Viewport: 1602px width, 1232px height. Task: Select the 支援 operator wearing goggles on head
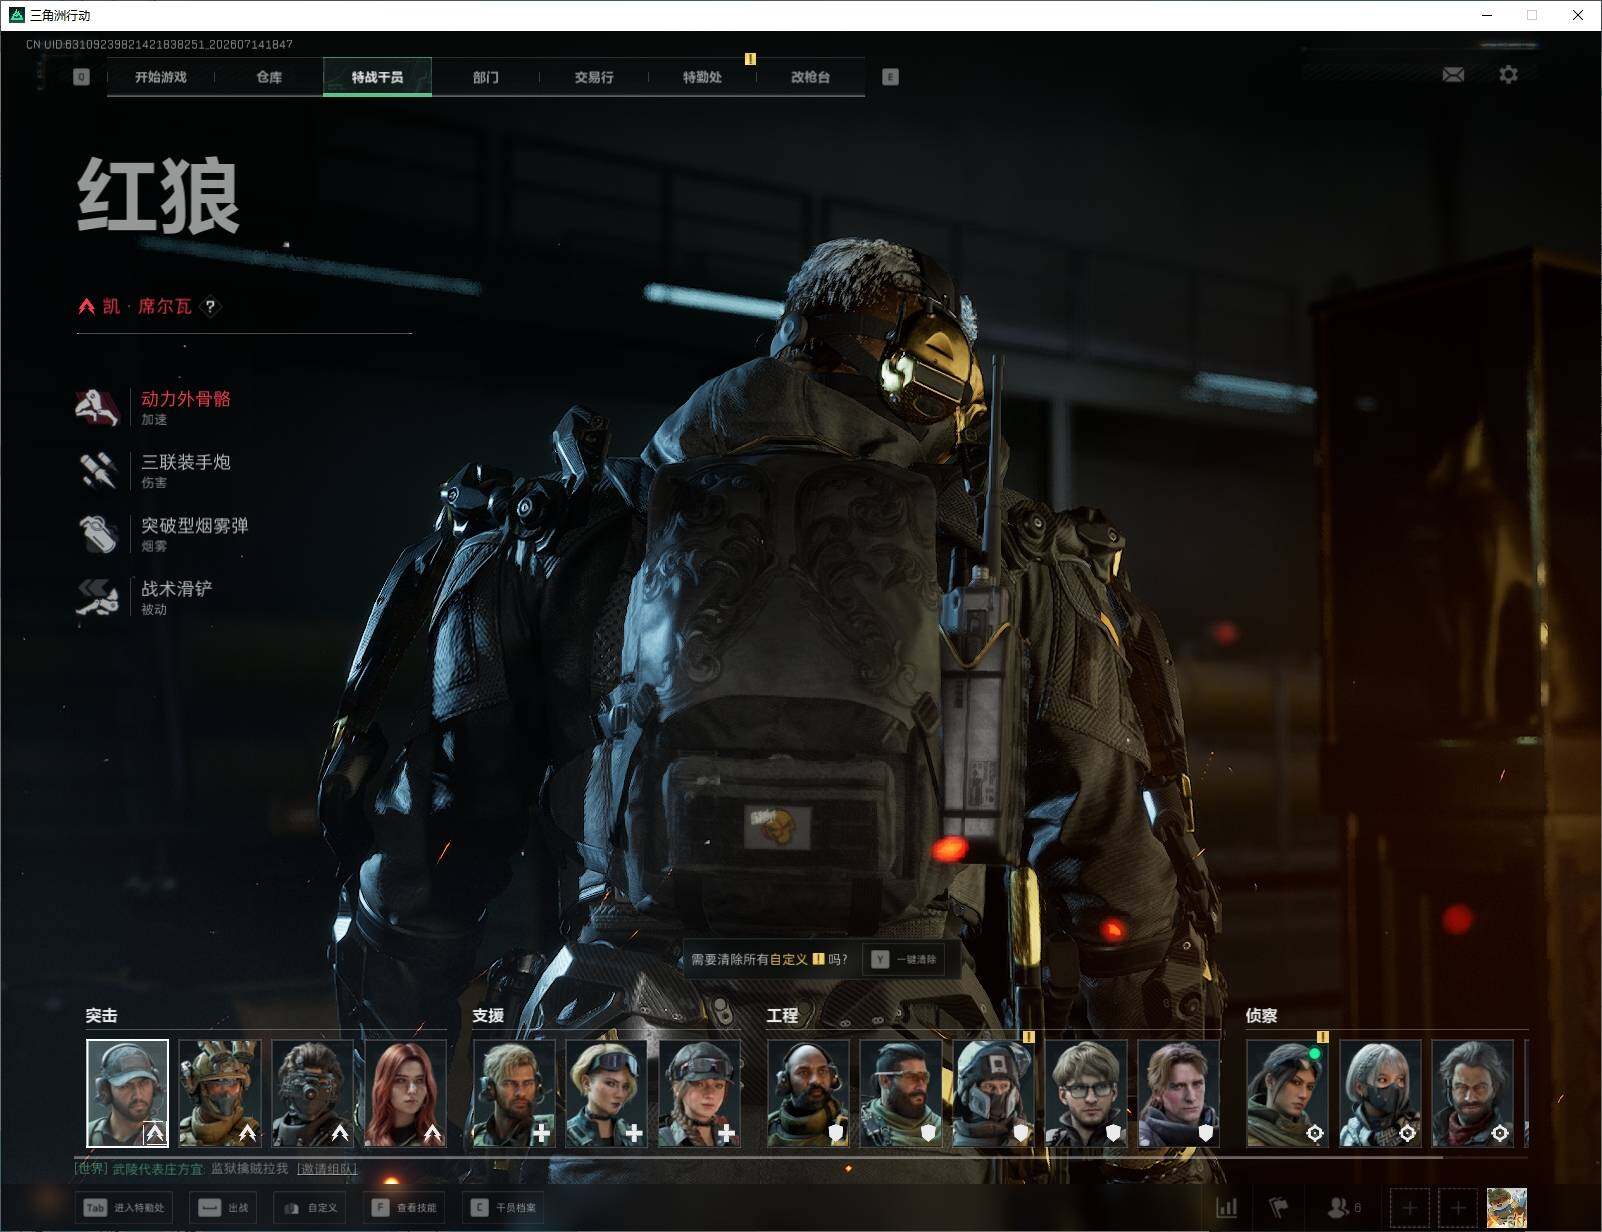607,1093
